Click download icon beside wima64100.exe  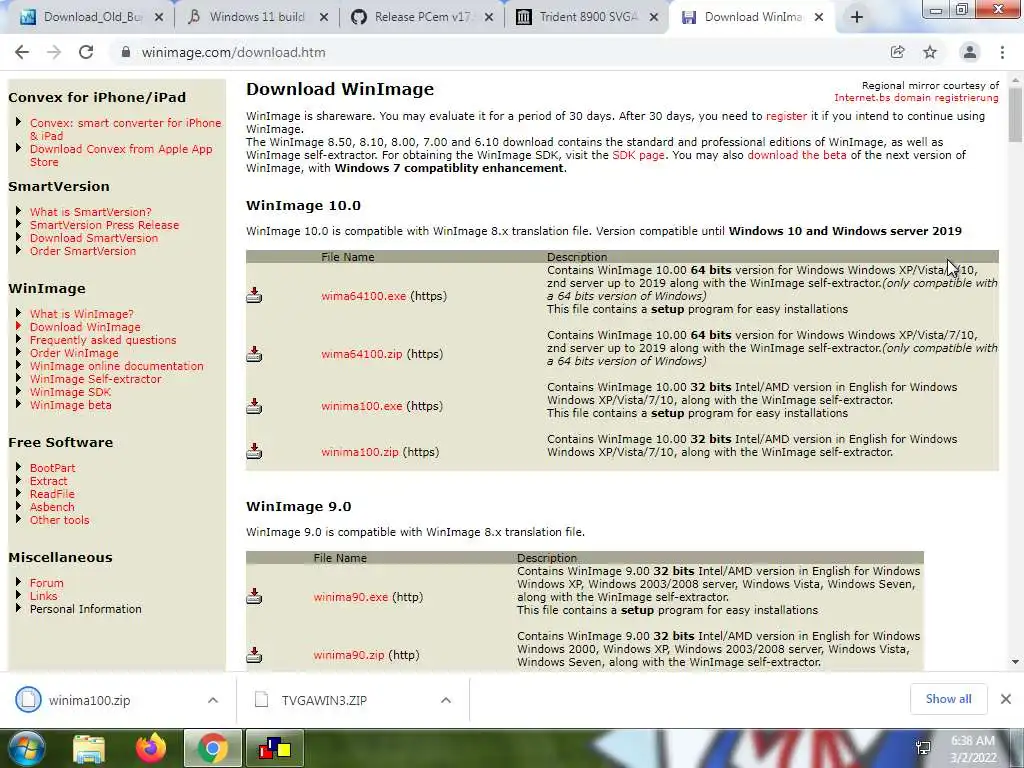[254, 296]
